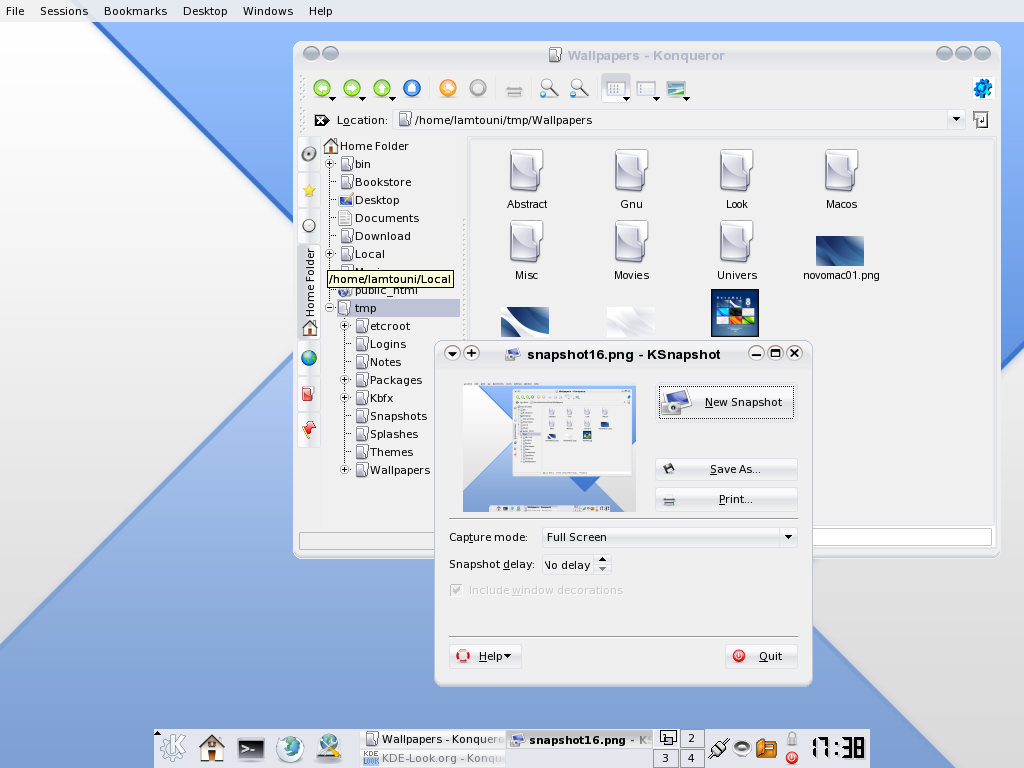1024x768 pixels.
Task: Expand the bin folder in tree
Action: tap(330, 164)
